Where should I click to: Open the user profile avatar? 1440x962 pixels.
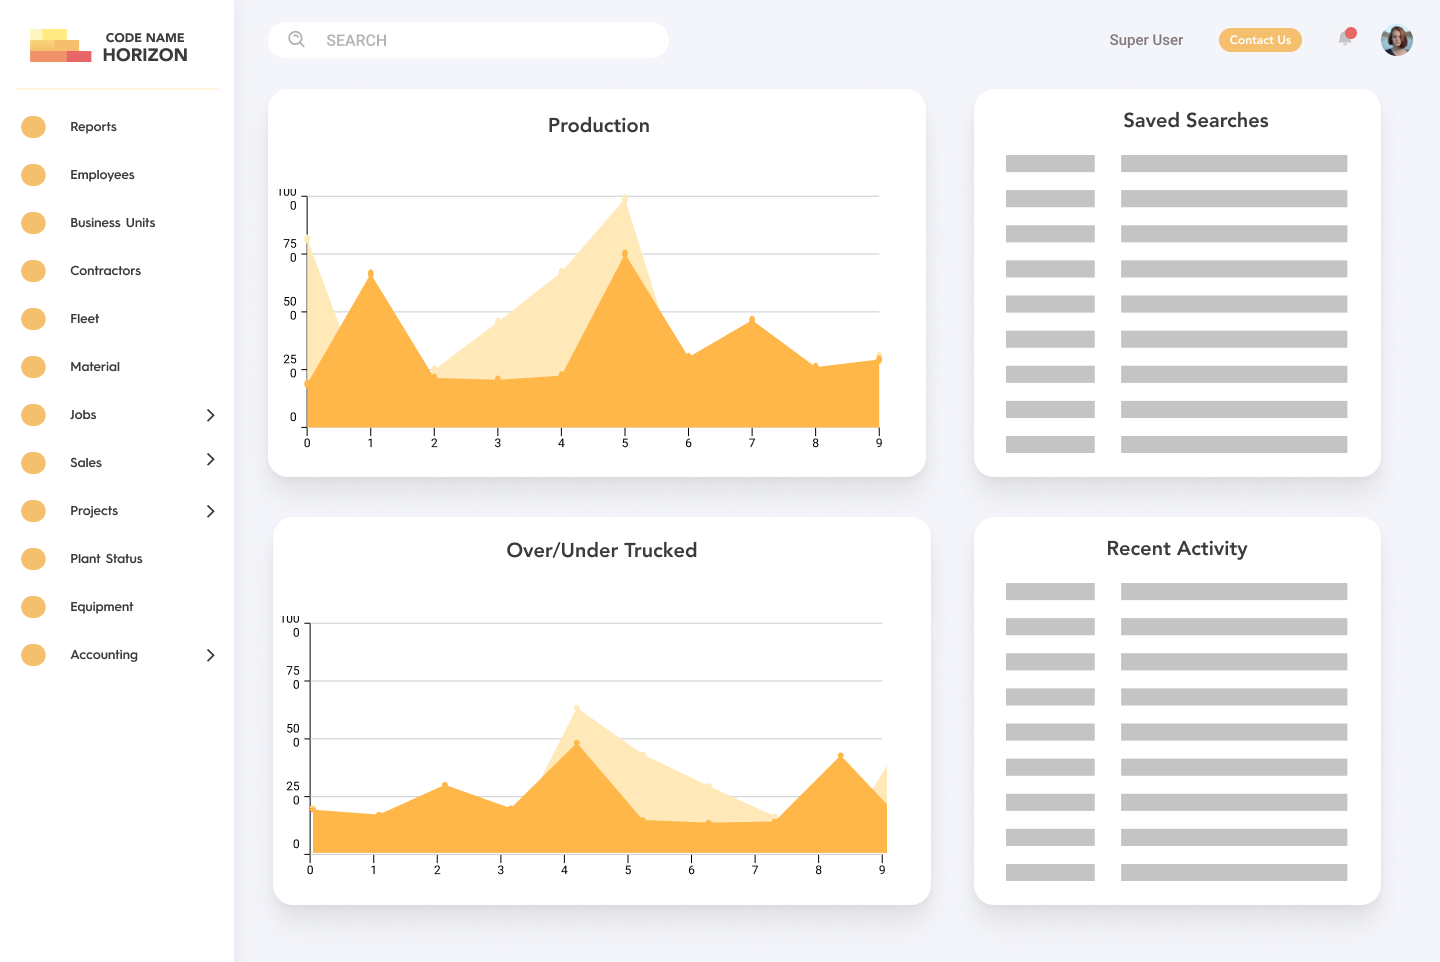tap(1396, 40)
